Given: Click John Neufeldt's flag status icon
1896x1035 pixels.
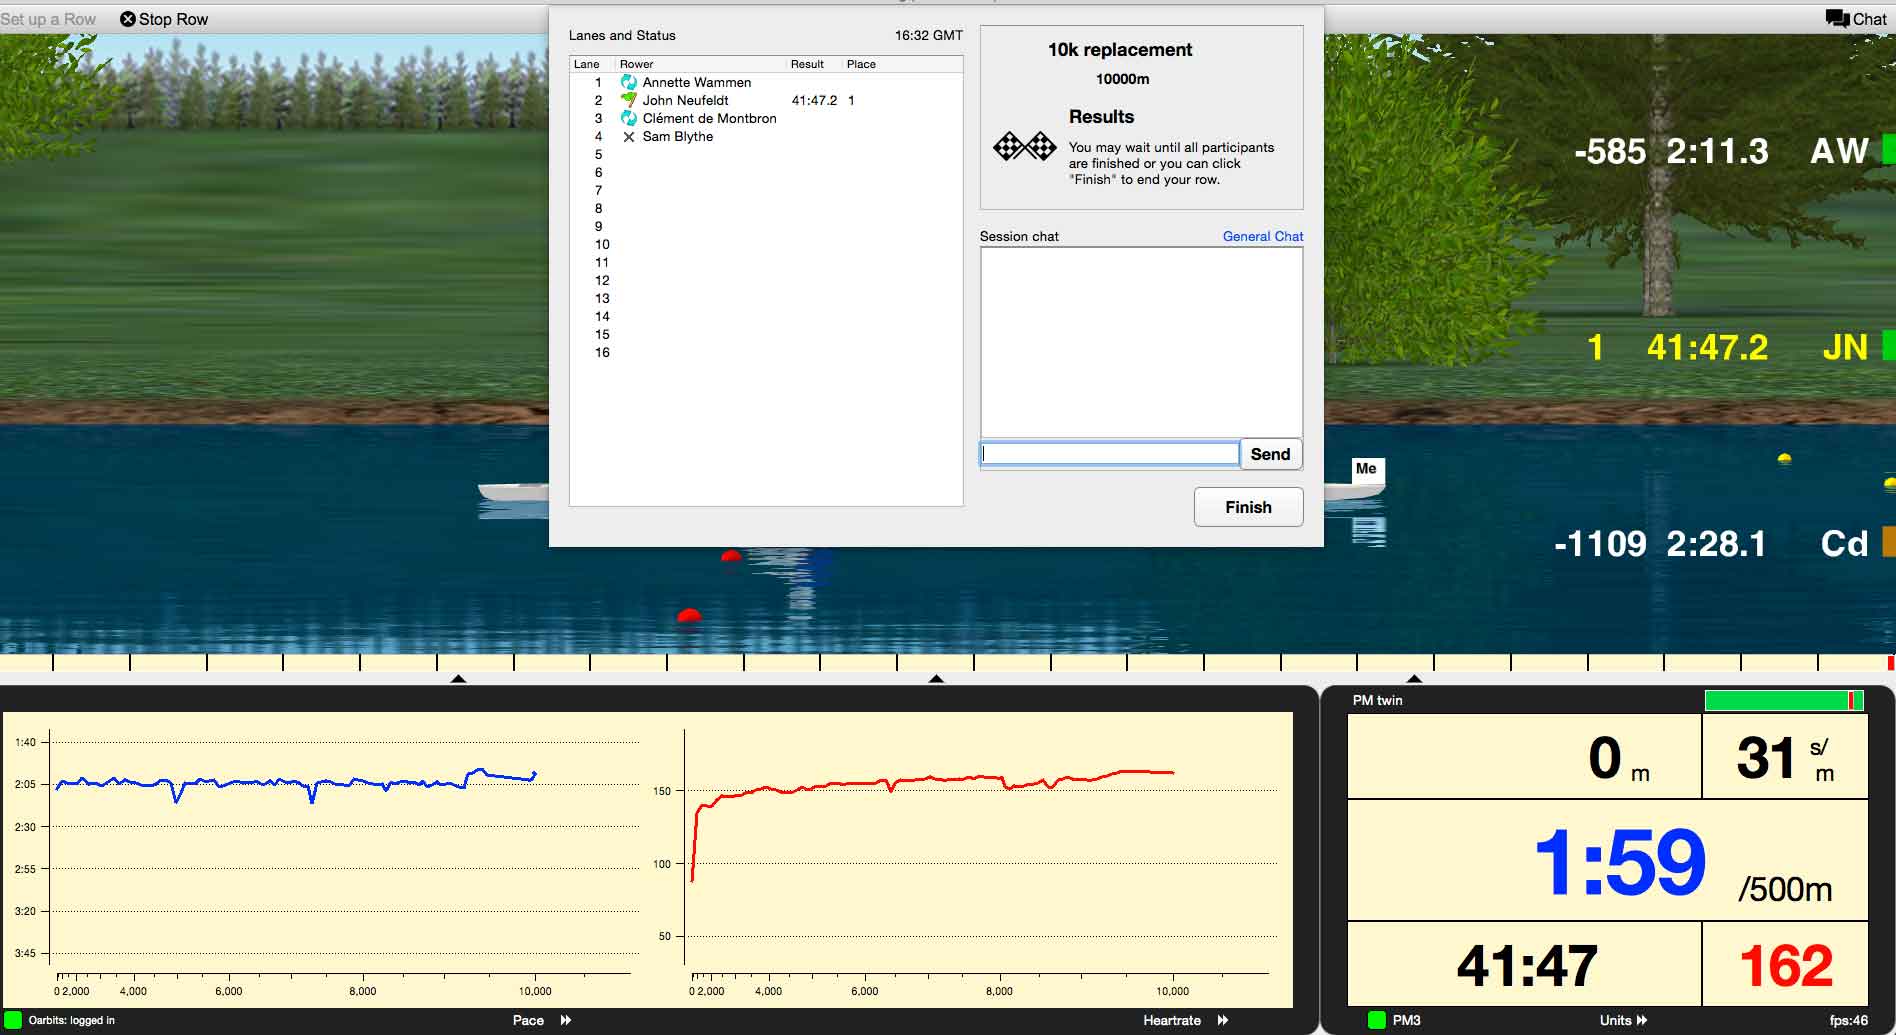Looking at the screenshot, I should (x=629, y=100).
